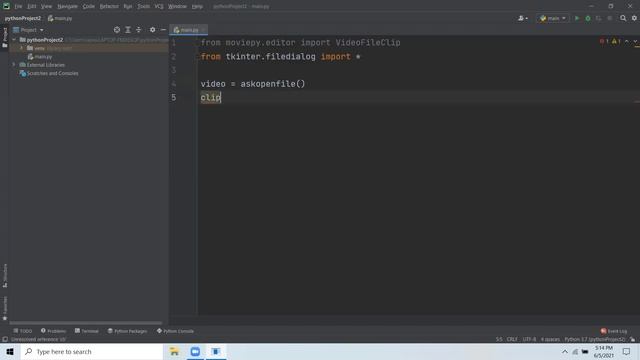Open the Project view selector dropdown
The height and width of the screenshot is (360, 640).
[x=29, y=30]
